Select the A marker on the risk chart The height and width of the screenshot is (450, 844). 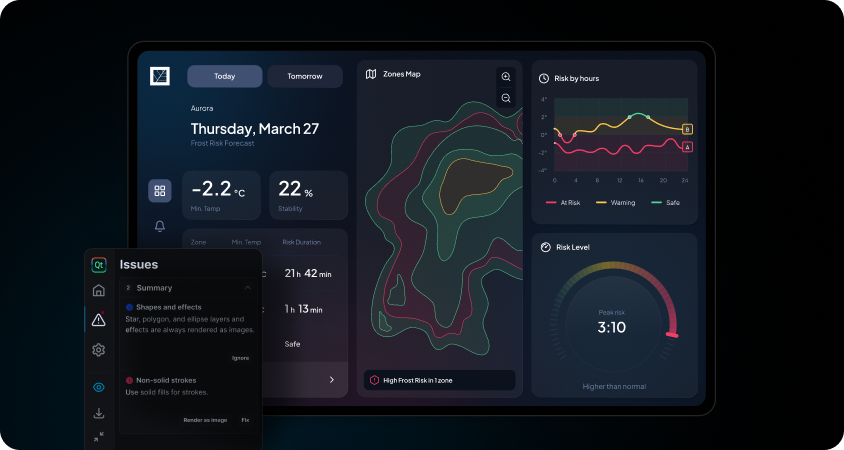coord(687,146)
